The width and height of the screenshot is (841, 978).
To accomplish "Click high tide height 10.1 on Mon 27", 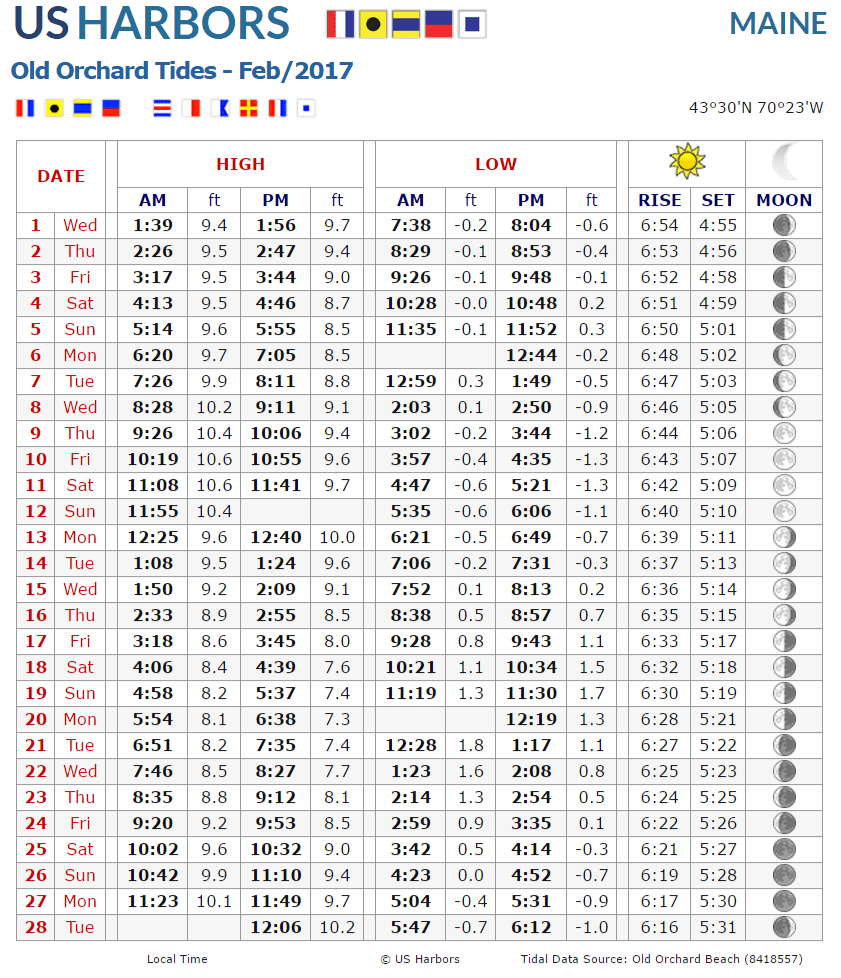I will click(x=214, y=901).
